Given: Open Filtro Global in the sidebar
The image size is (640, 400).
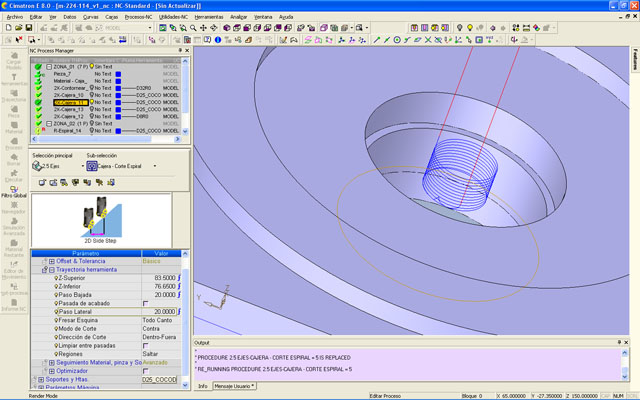Looking at the screenshot, I should click(15, 190).
